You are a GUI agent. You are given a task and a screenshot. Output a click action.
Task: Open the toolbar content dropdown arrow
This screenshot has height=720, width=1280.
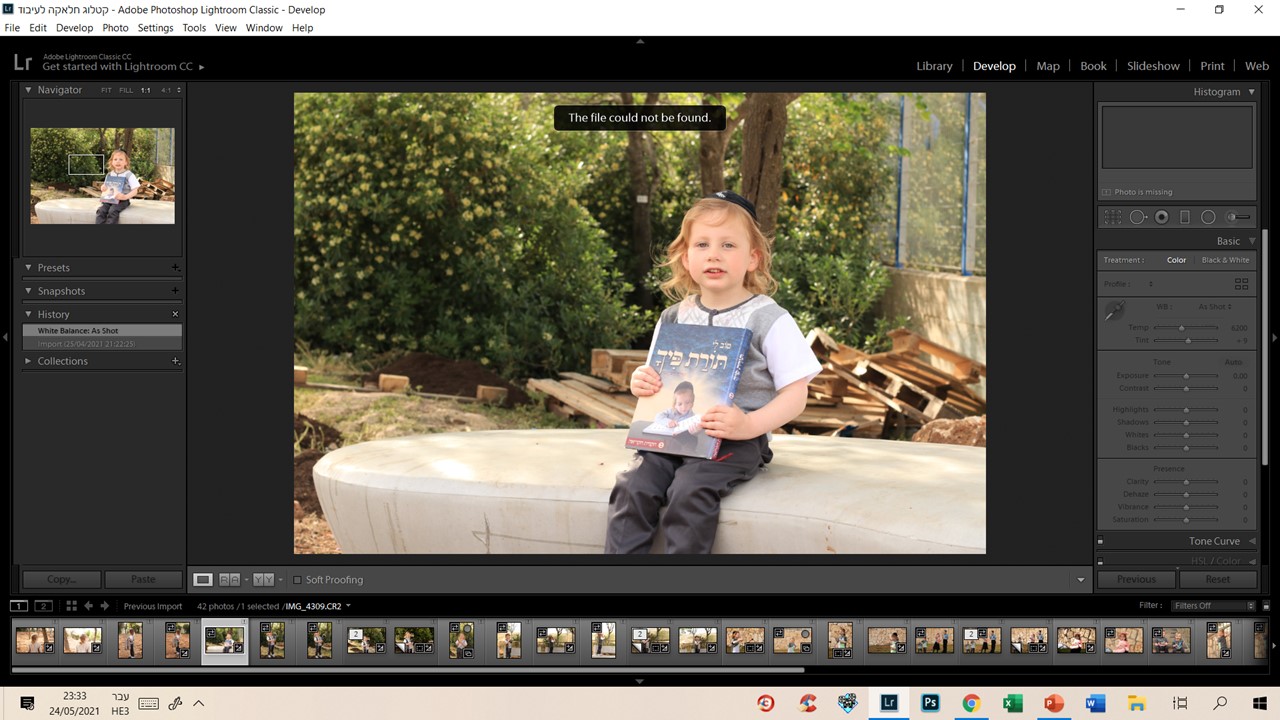pyautogui.click(x=1081, y=580)
